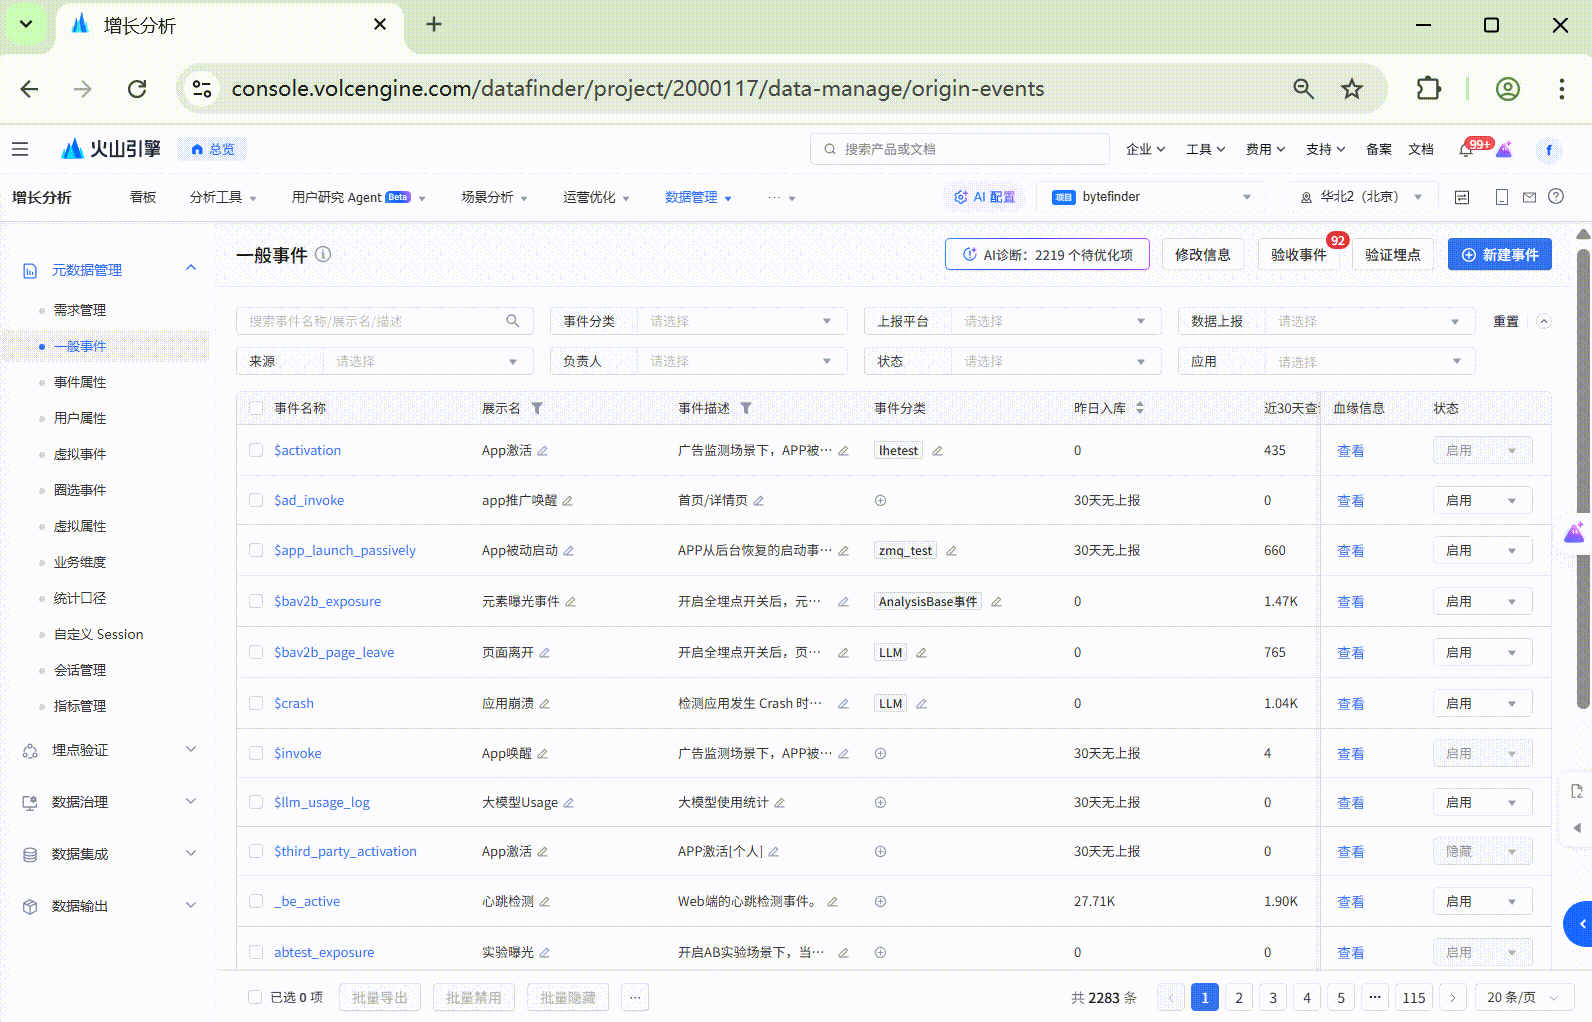
Task: Select the $crash event row checkbox
Action: tap(256, 703)
